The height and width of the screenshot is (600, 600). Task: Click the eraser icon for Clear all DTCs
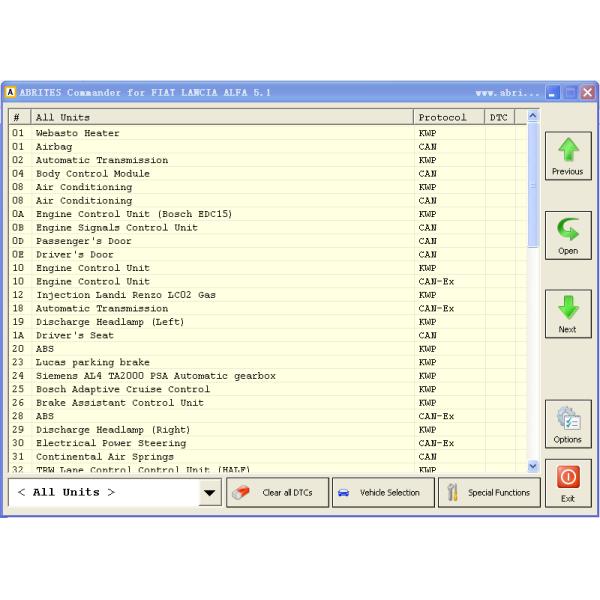point(241,493)
